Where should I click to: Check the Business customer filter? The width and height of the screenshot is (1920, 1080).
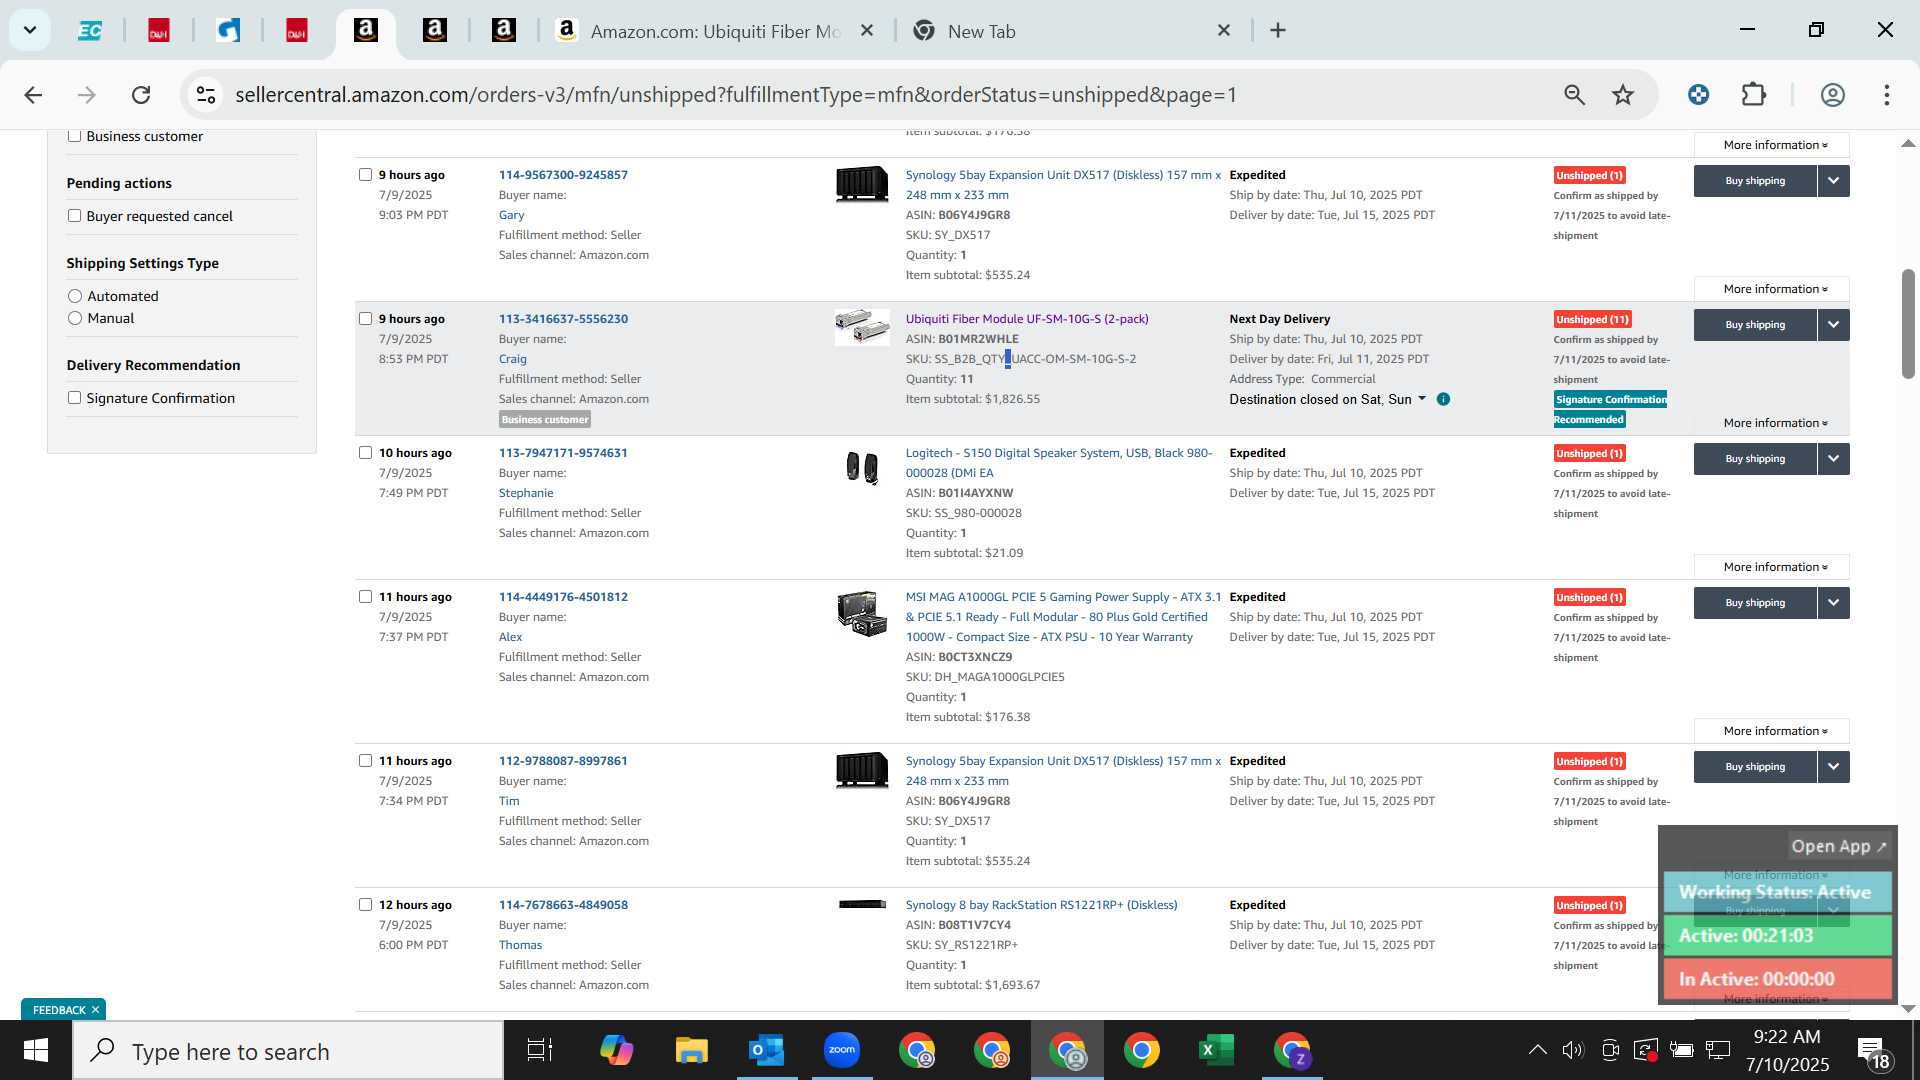pos(74,136)
